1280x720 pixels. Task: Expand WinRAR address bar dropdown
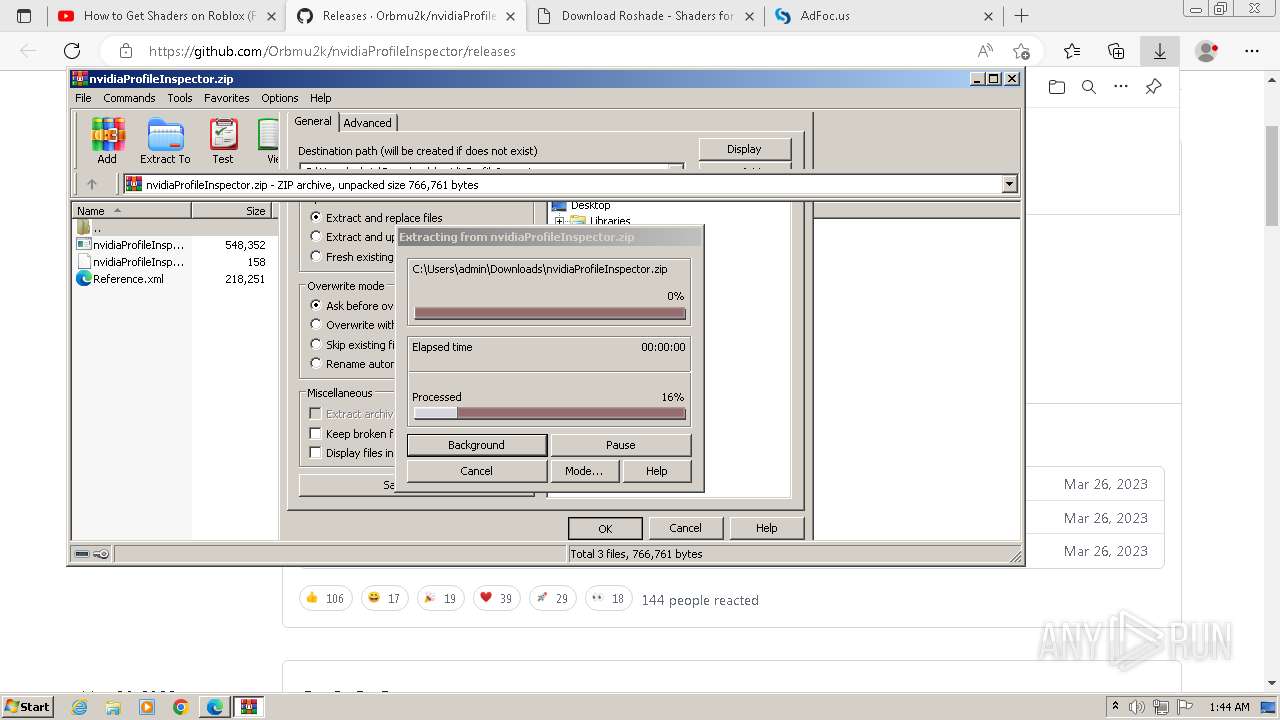tap(1009, 184)
